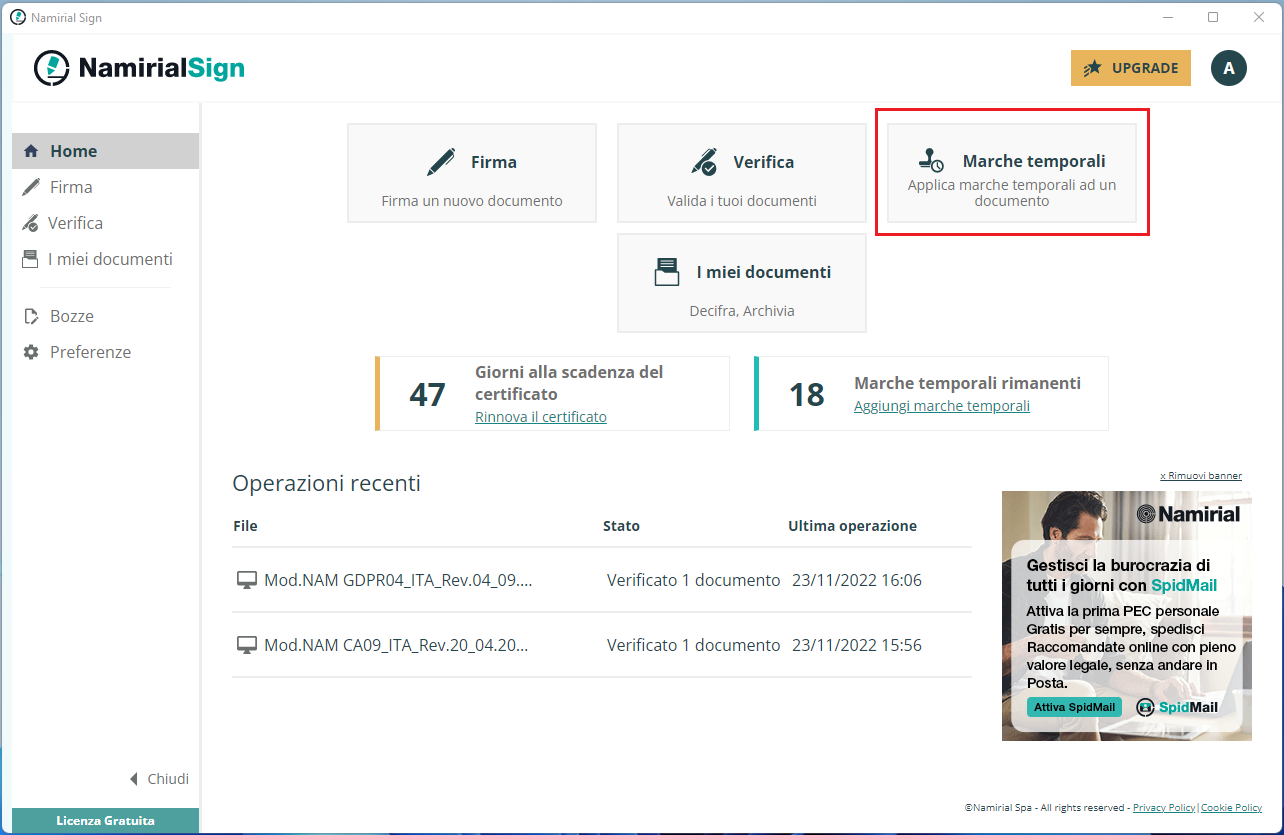
Task: Click the 18 remaining timestamps number
Action: tap(807, 394)
